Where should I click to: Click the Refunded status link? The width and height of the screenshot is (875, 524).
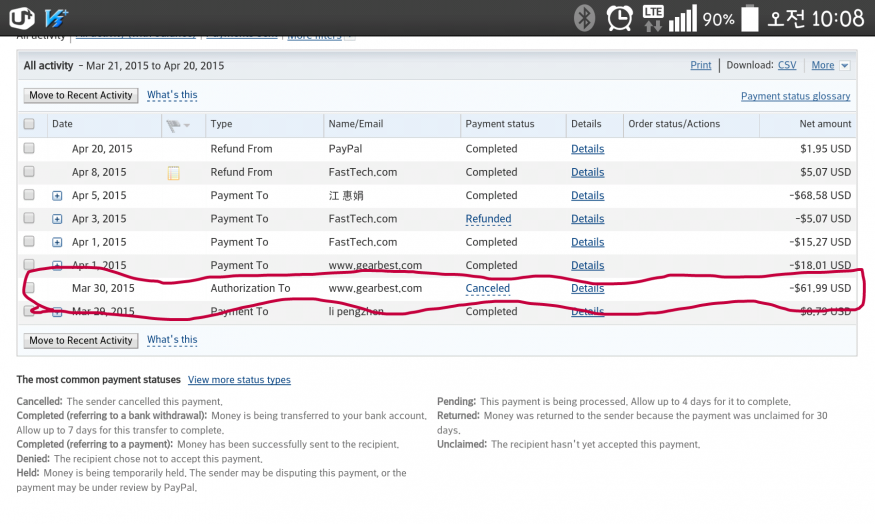(x=488, y=219)
